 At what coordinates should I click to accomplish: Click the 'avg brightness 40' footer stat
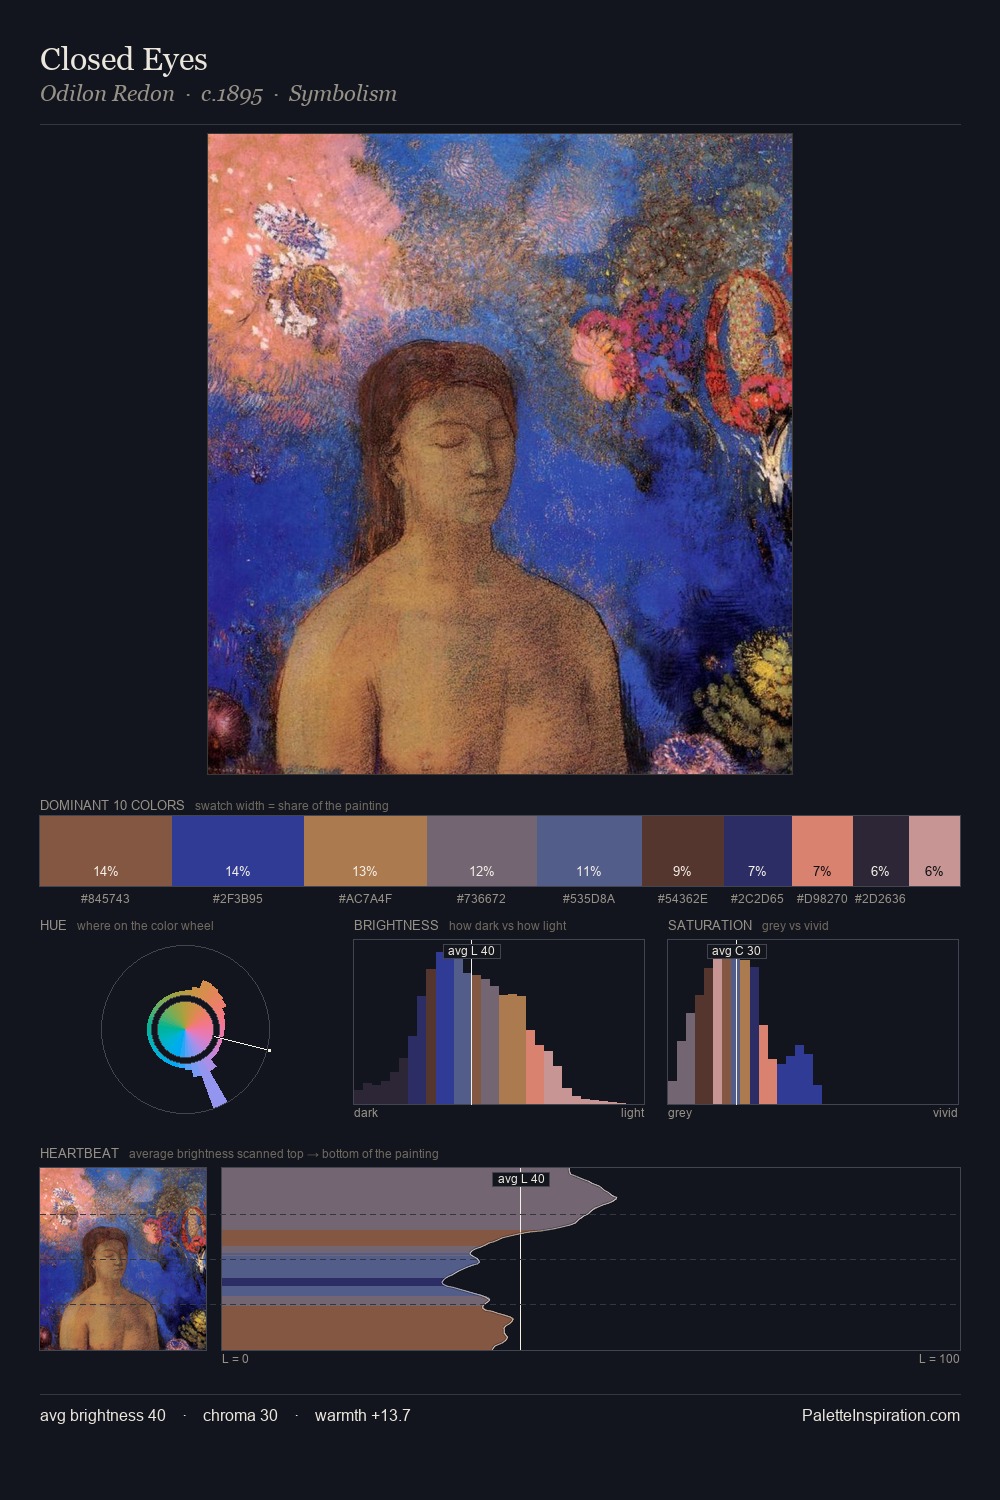(x=103, y=1415)
